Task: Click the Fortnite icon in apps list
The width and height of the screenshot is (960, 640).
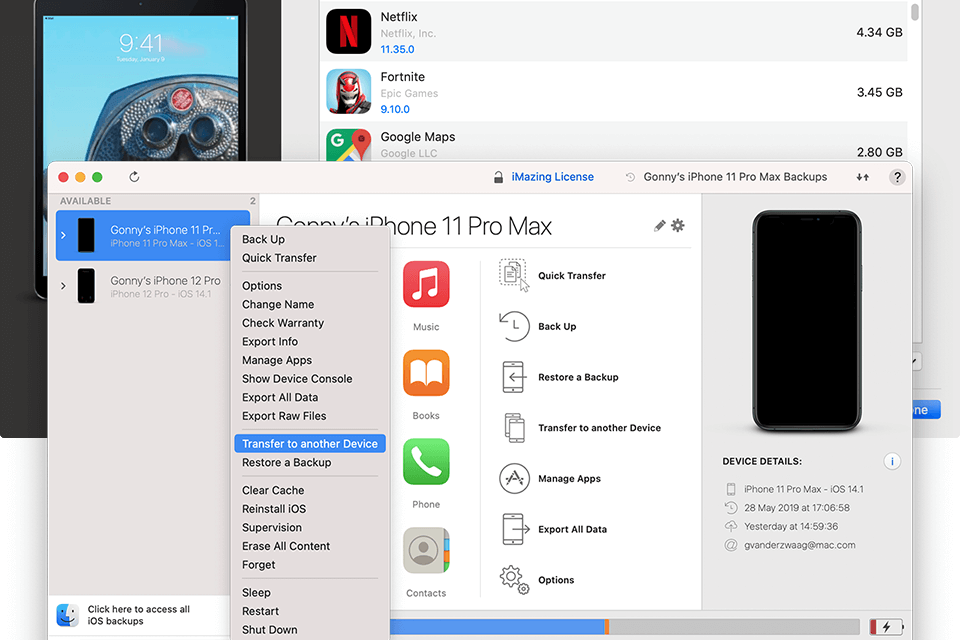Action: pyautogui.click(x=348, y=92)
